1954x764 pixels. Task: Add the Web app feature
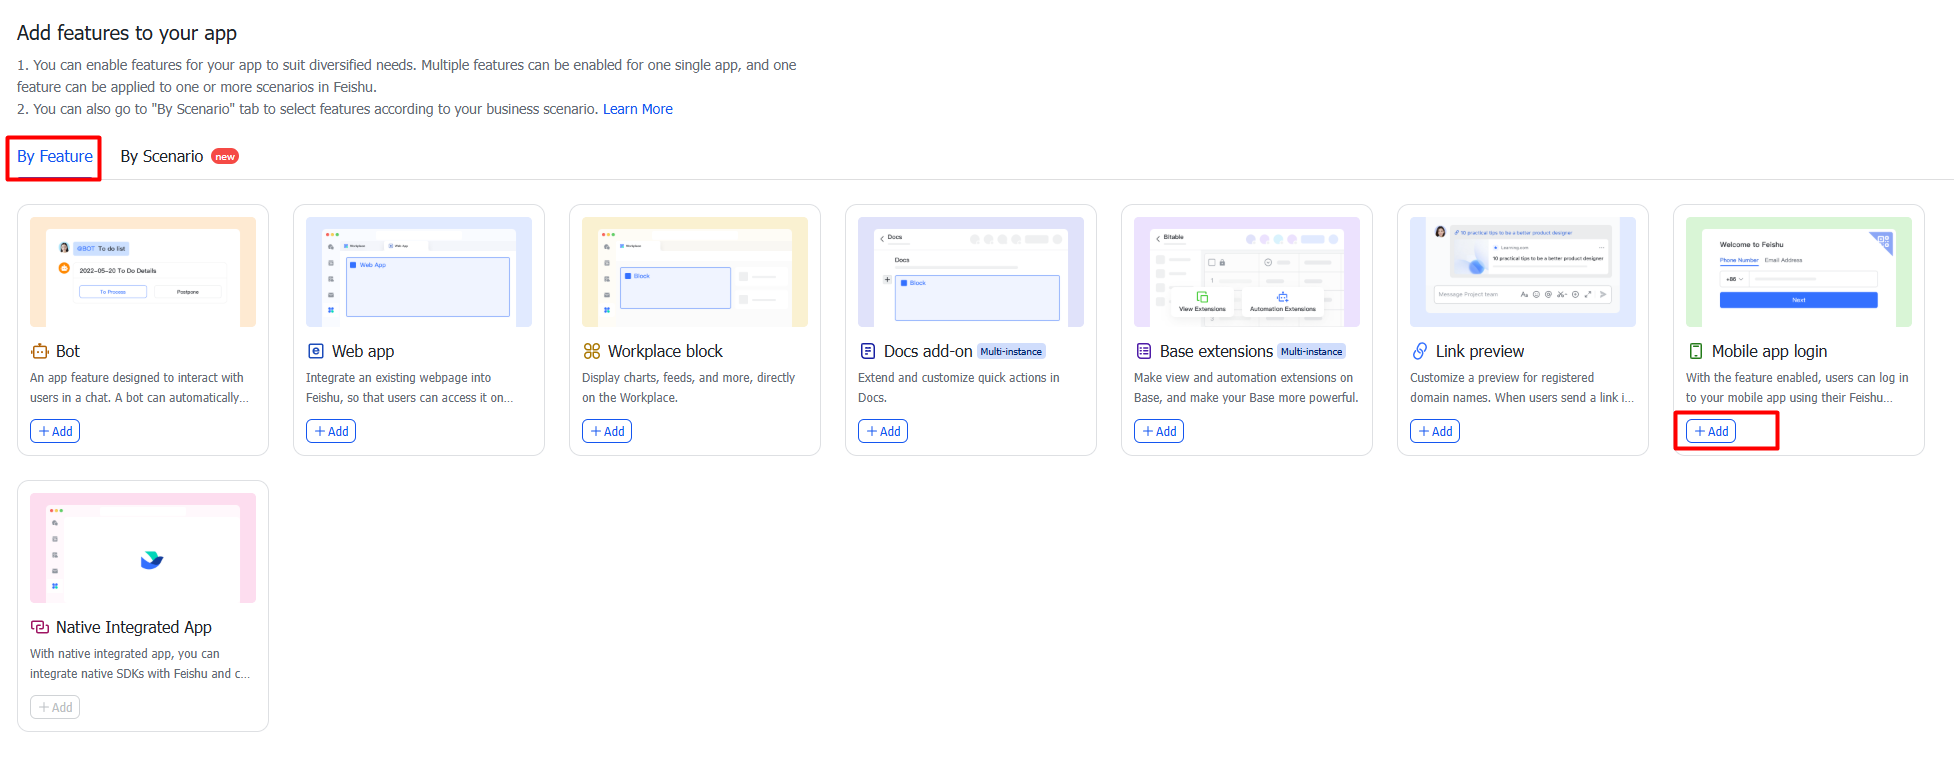coord(331,431)
